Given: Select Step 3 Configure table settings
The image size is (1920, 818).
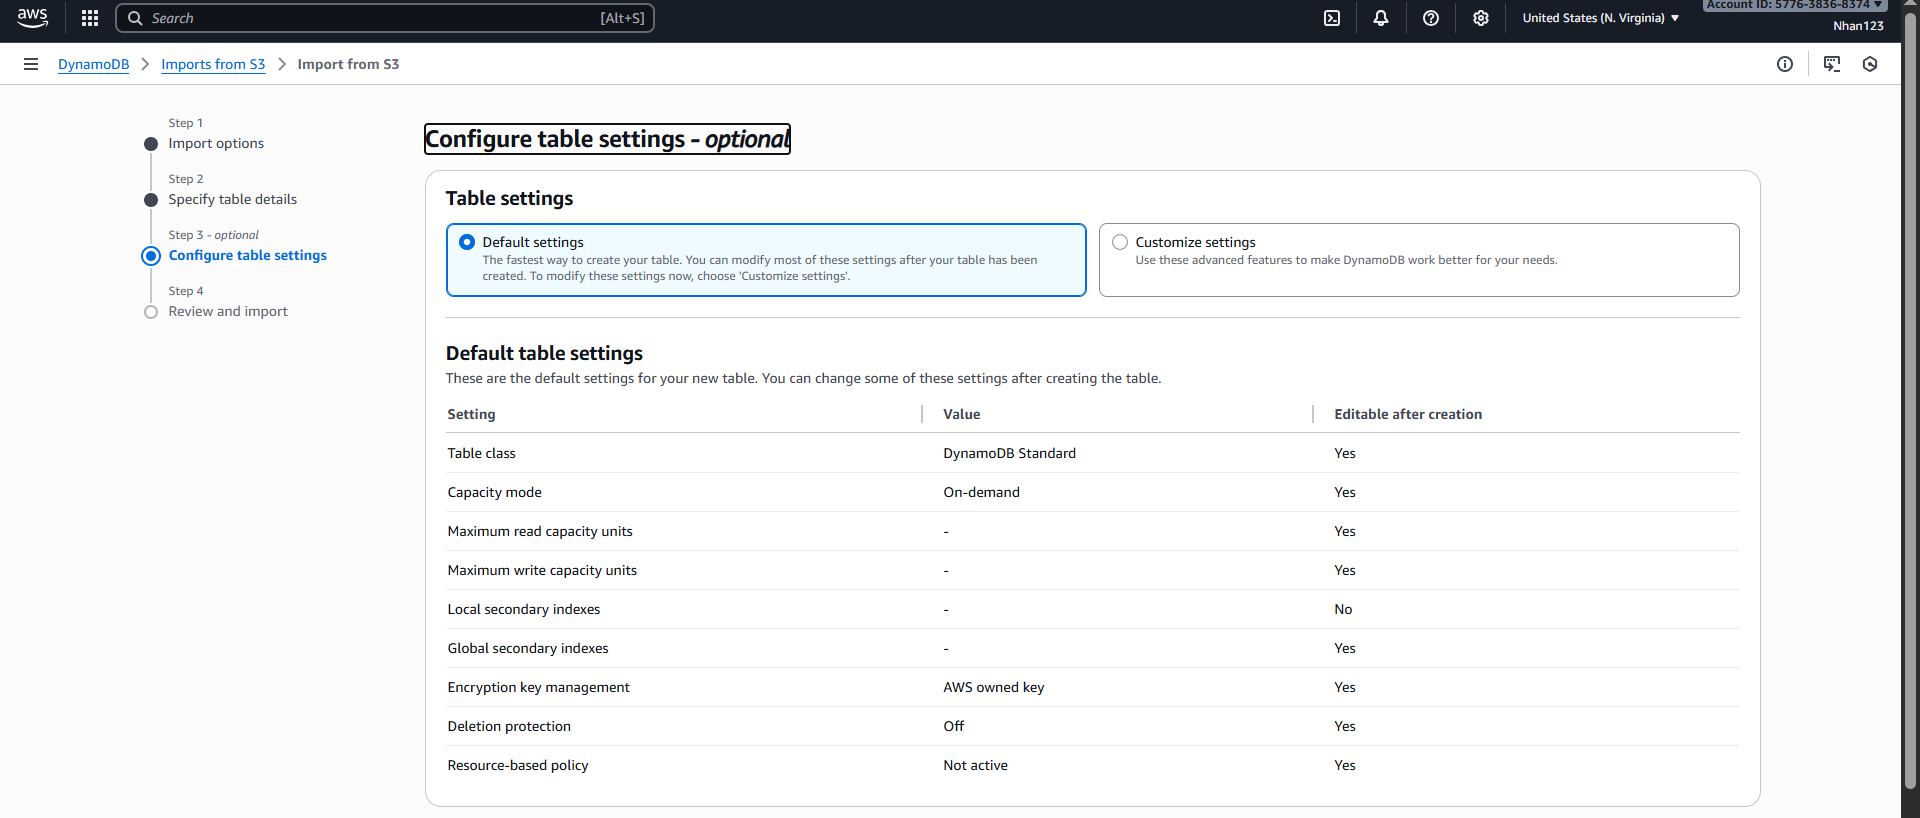Looking at the screenshot, I should (x=247, y=255).
